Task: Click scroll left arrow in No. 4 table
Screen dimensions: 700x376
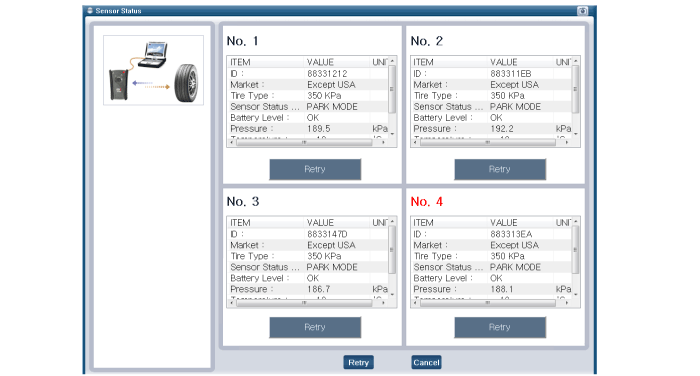Action: point(415,303)
